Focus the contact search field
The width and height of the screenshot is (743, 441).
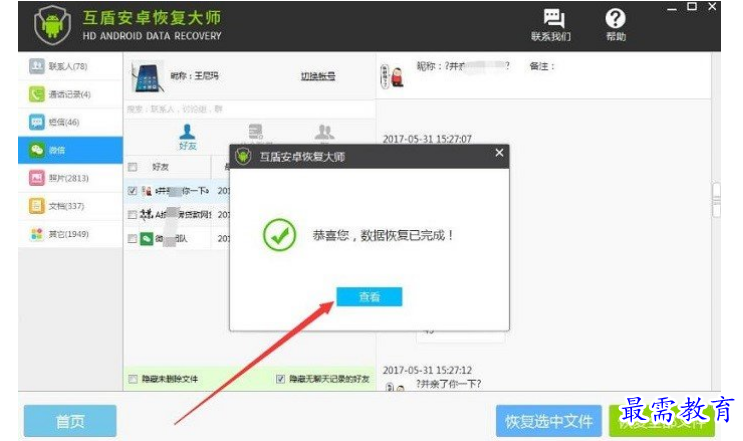(249, 109)
